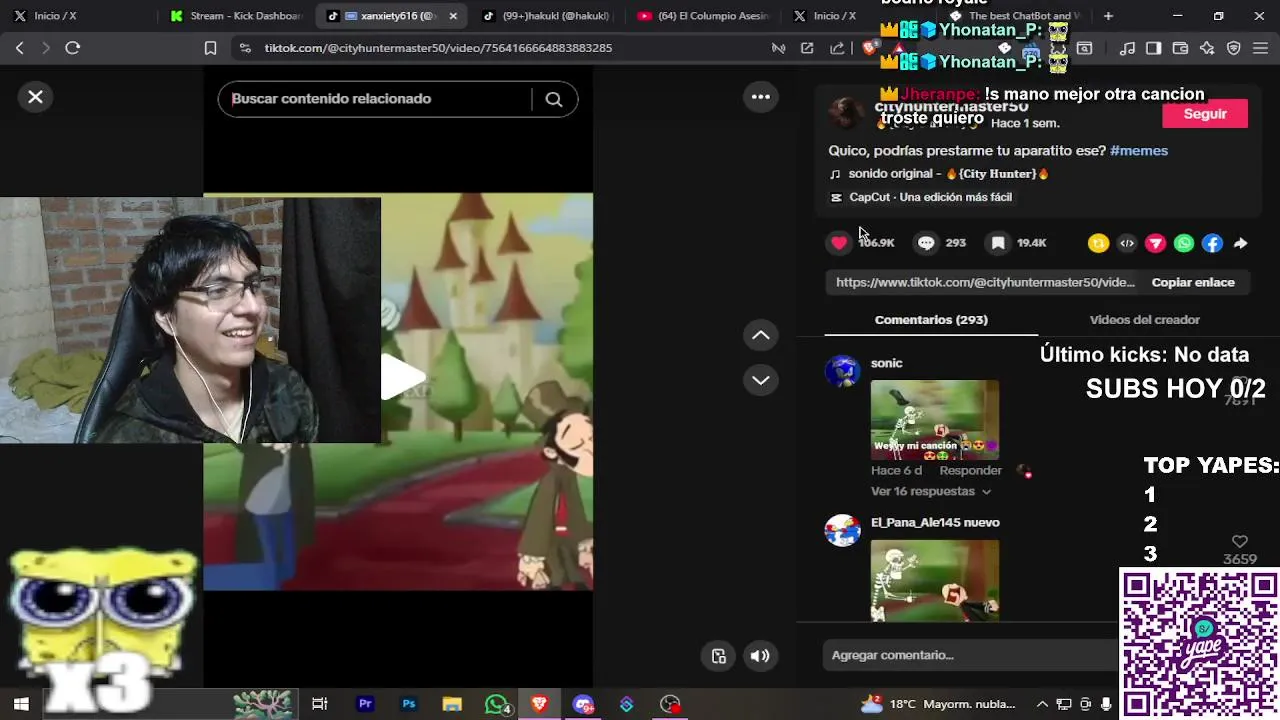
Task: Open comments via speech bubble icon
Action: point(926,243)
